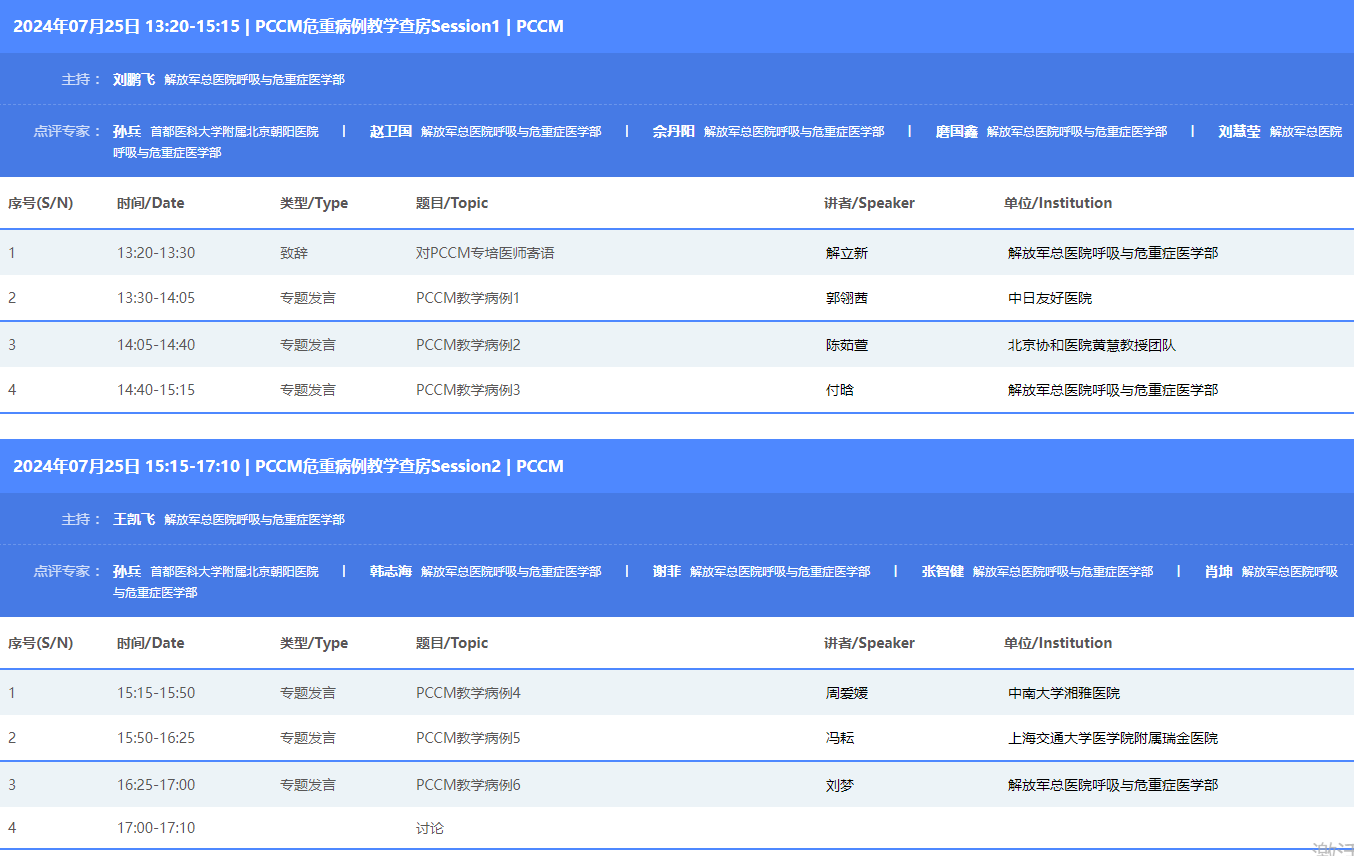Click the 致辞 type cell
This screenshot has height=856, width=1354.
tap(294, 253)
